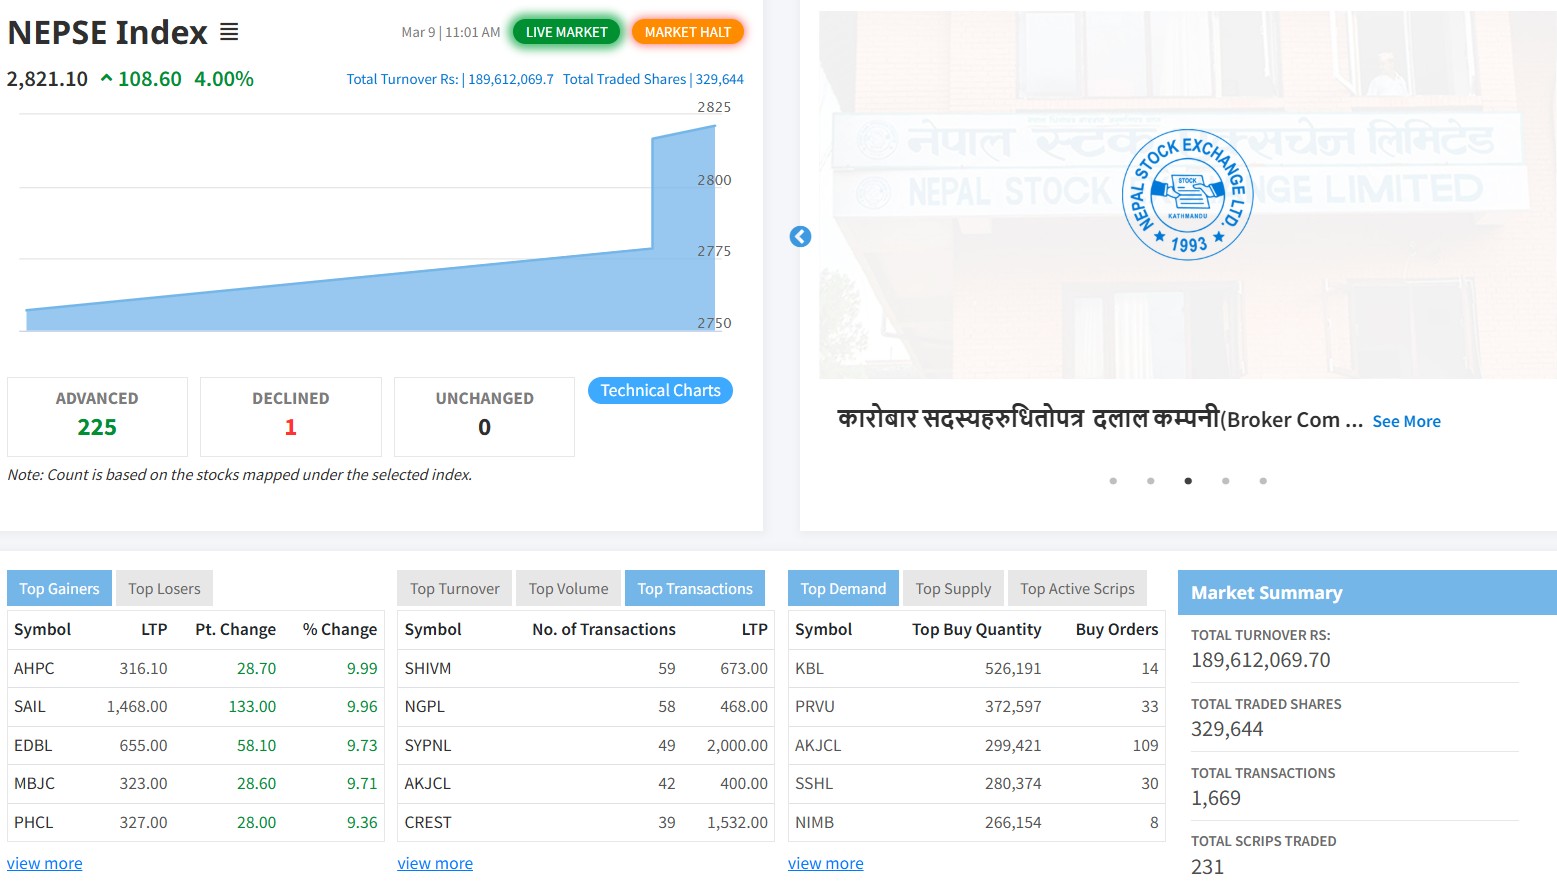Open Technical Charts

660,391
